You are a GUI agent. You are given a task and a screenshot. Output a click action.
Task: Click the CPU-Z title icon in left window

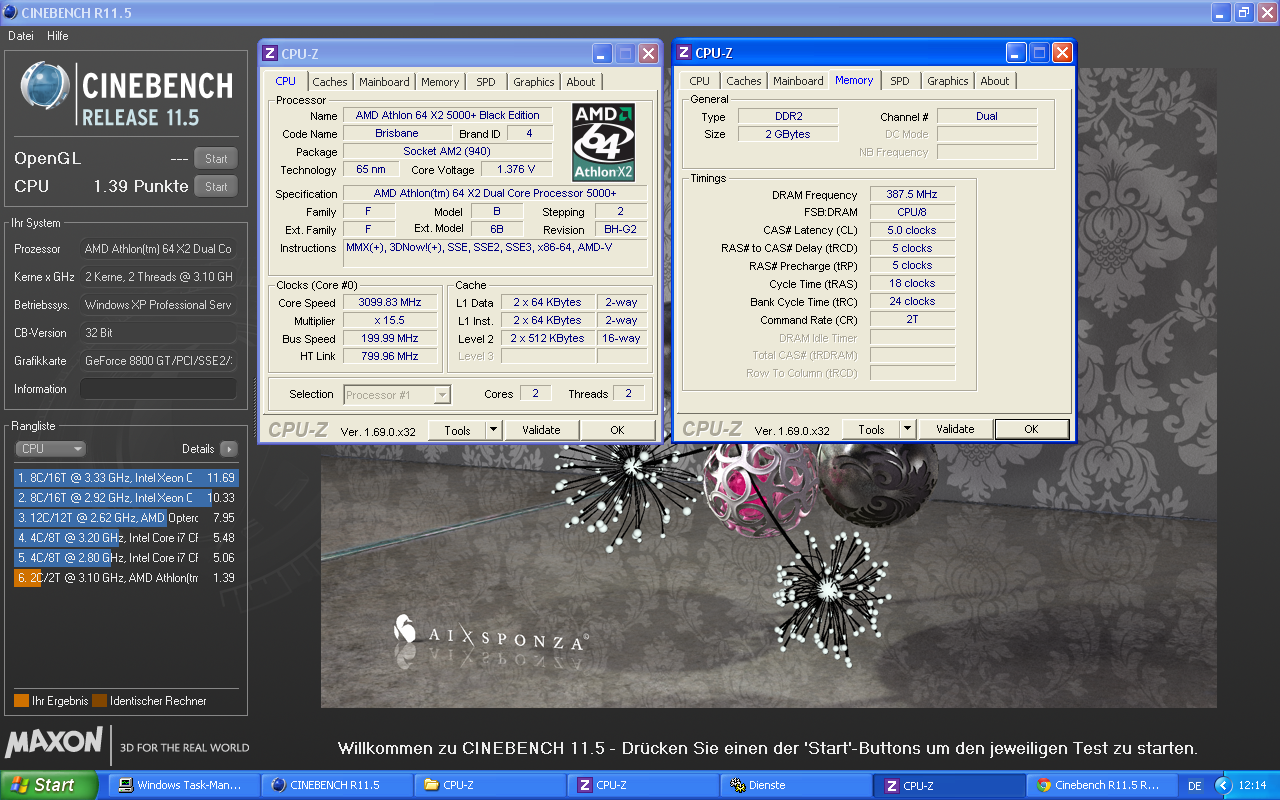click(270, 54)
